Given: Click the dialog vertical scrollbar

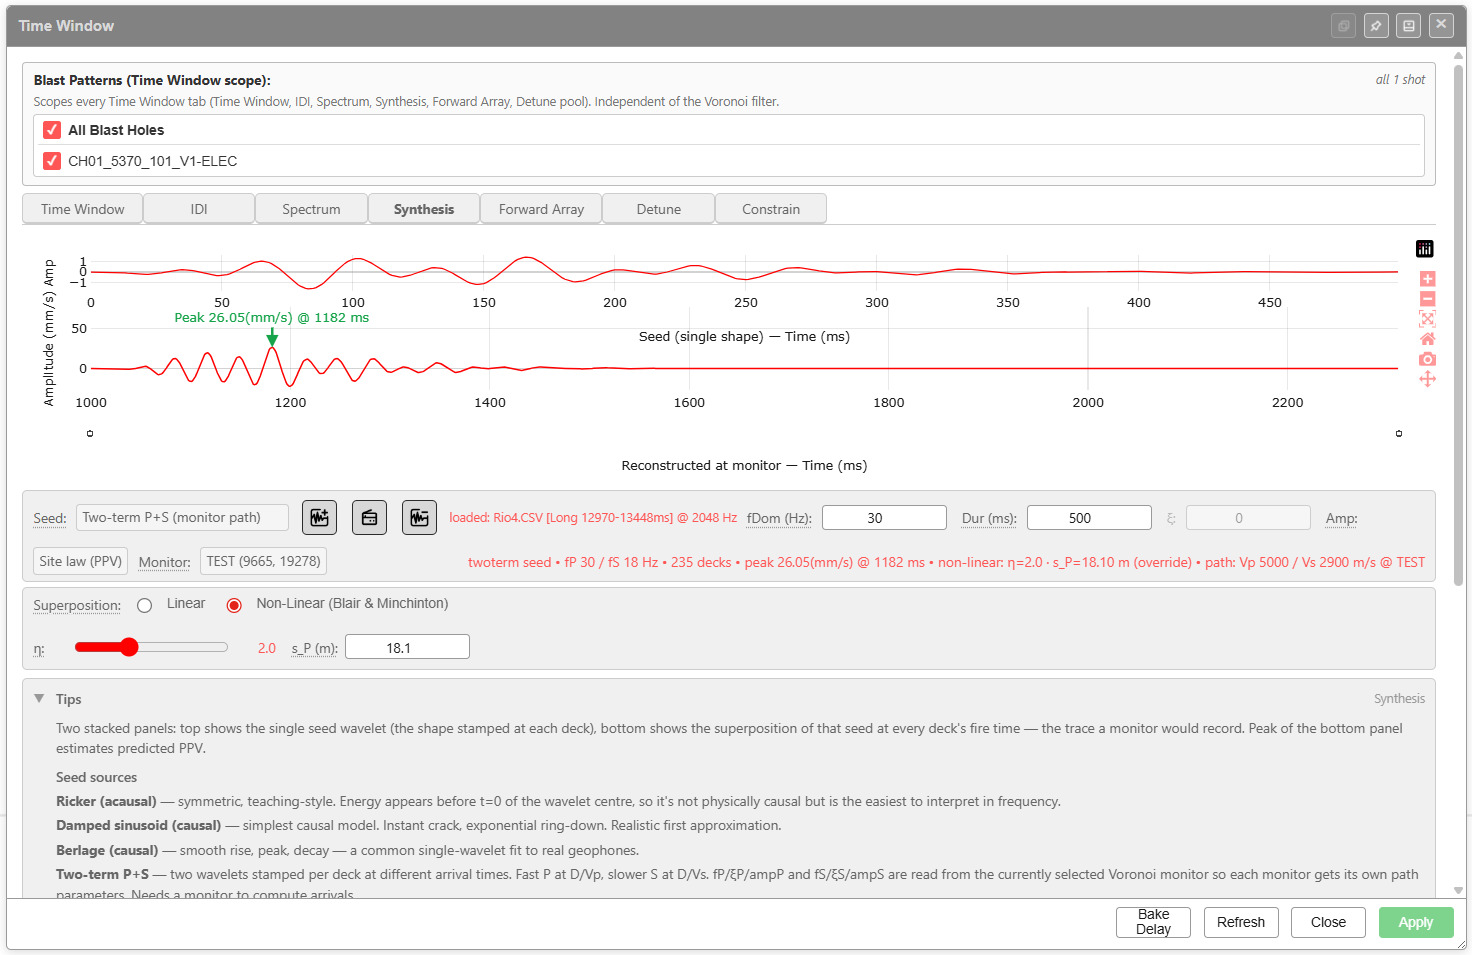Looking at the screenshot, I should (x=1459, y=325).
